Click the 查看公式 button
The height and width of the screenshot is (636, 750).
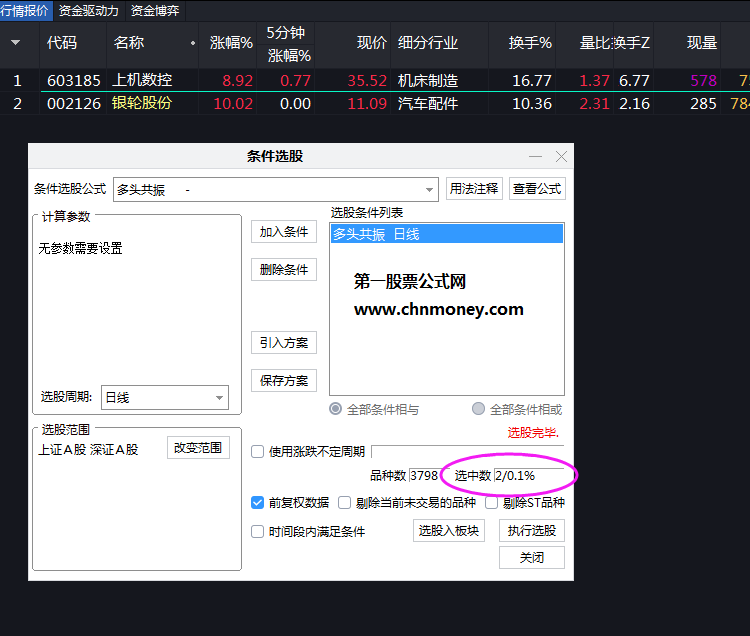pyautogui.click(x=537, y=188)
